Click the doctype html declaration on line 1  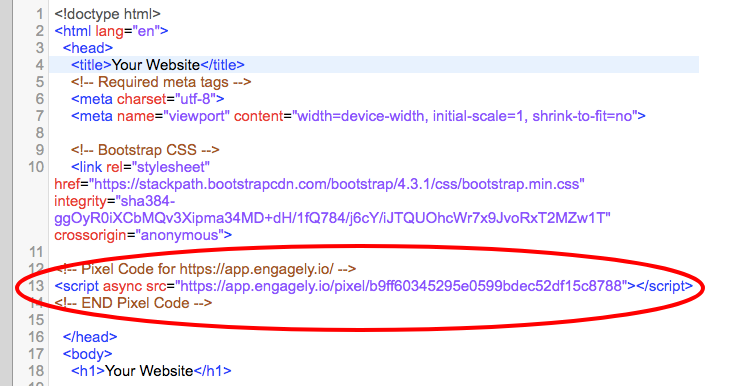click(107, 14)
